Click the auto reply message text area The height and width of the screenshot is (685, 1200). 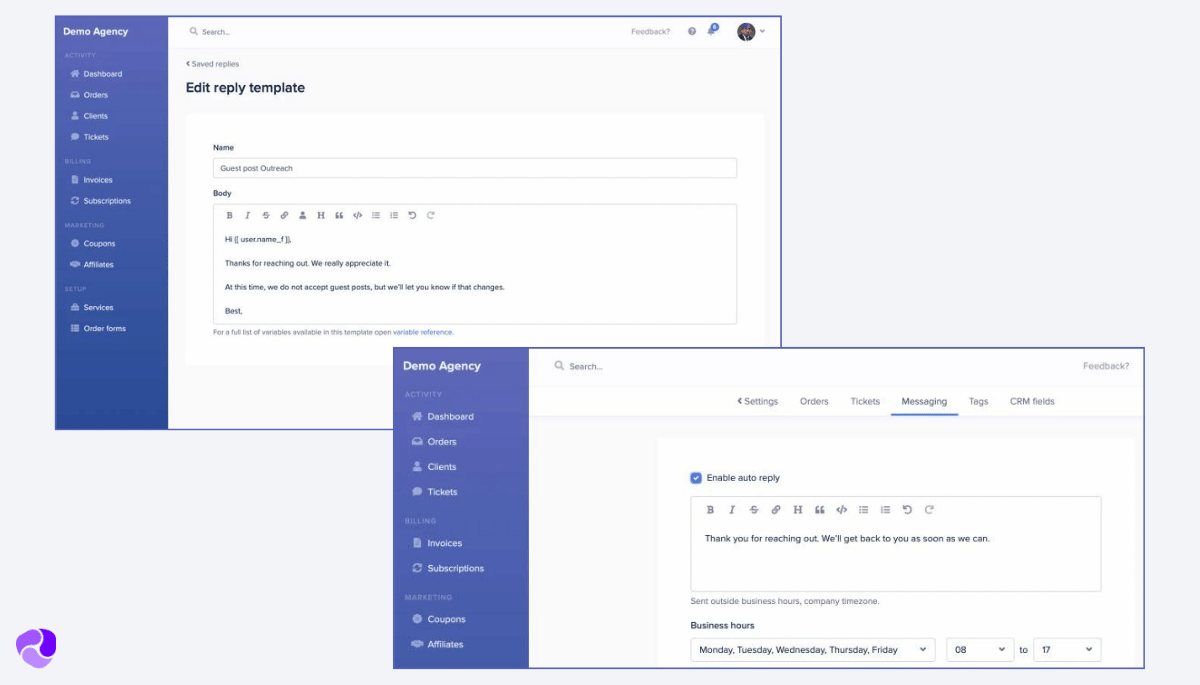click(896, 544)
